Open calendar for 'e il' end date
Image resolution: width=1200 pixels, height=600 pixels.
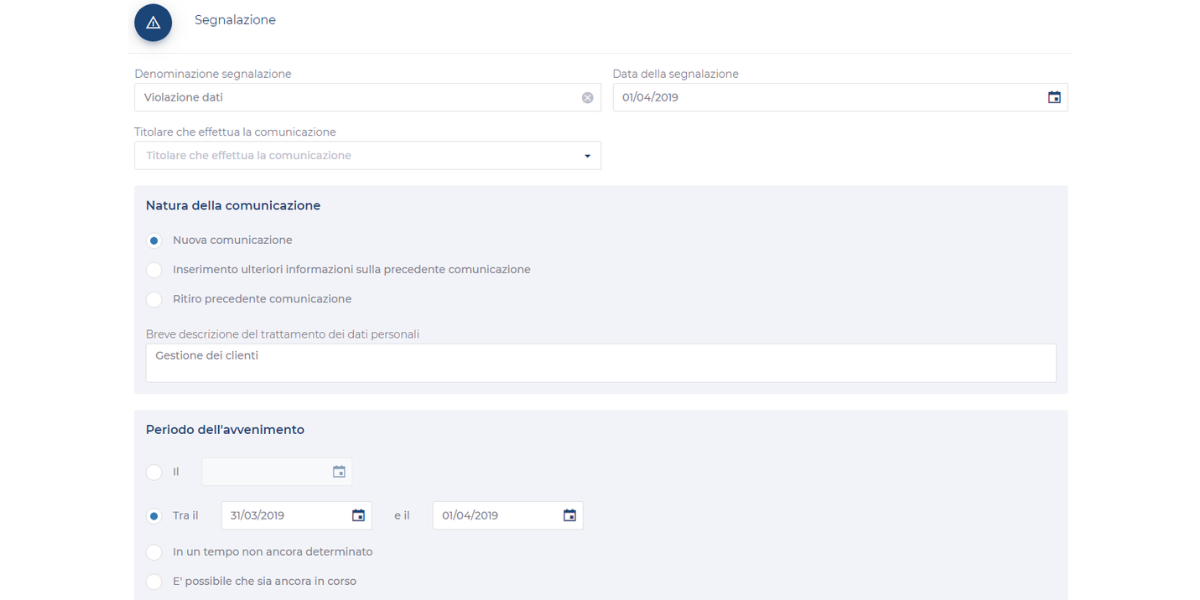click(569, 516)
